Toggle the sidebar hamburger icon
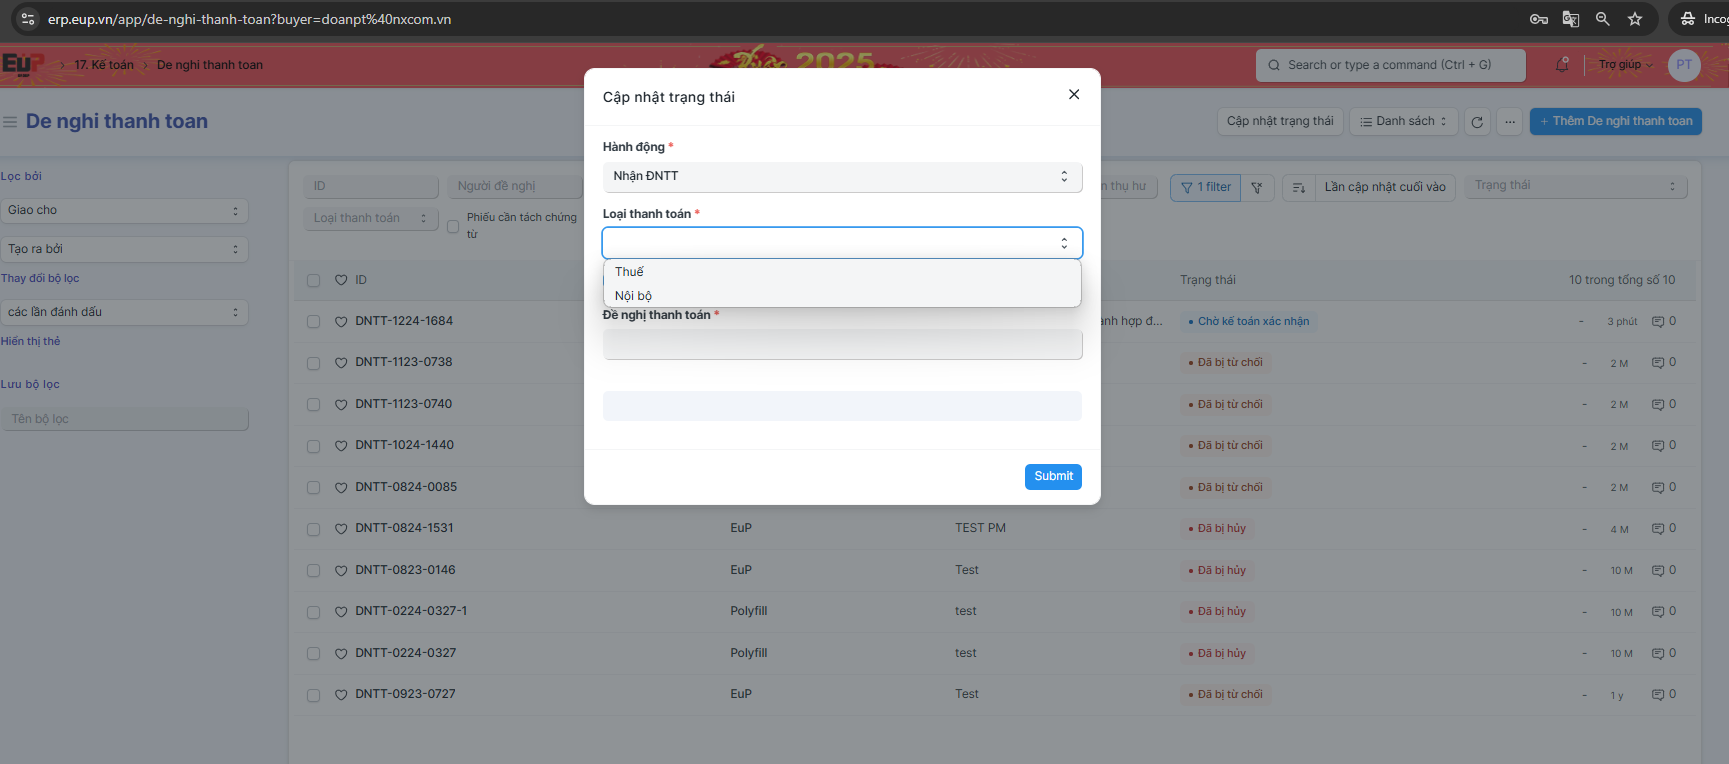 pyautogui.click(x=10, y=122)
